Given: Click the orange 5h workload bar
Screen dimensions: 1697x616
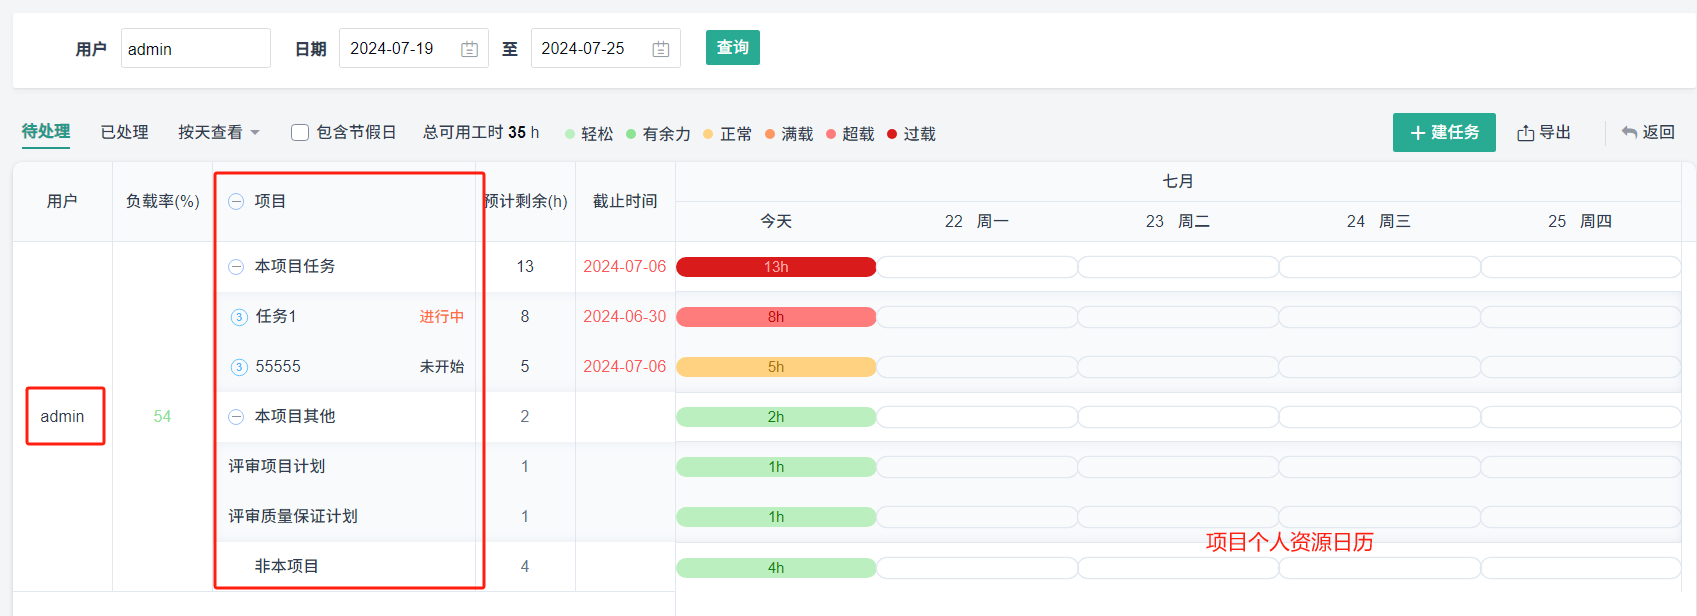Looking at the screenshot, I should coord(776,367).
